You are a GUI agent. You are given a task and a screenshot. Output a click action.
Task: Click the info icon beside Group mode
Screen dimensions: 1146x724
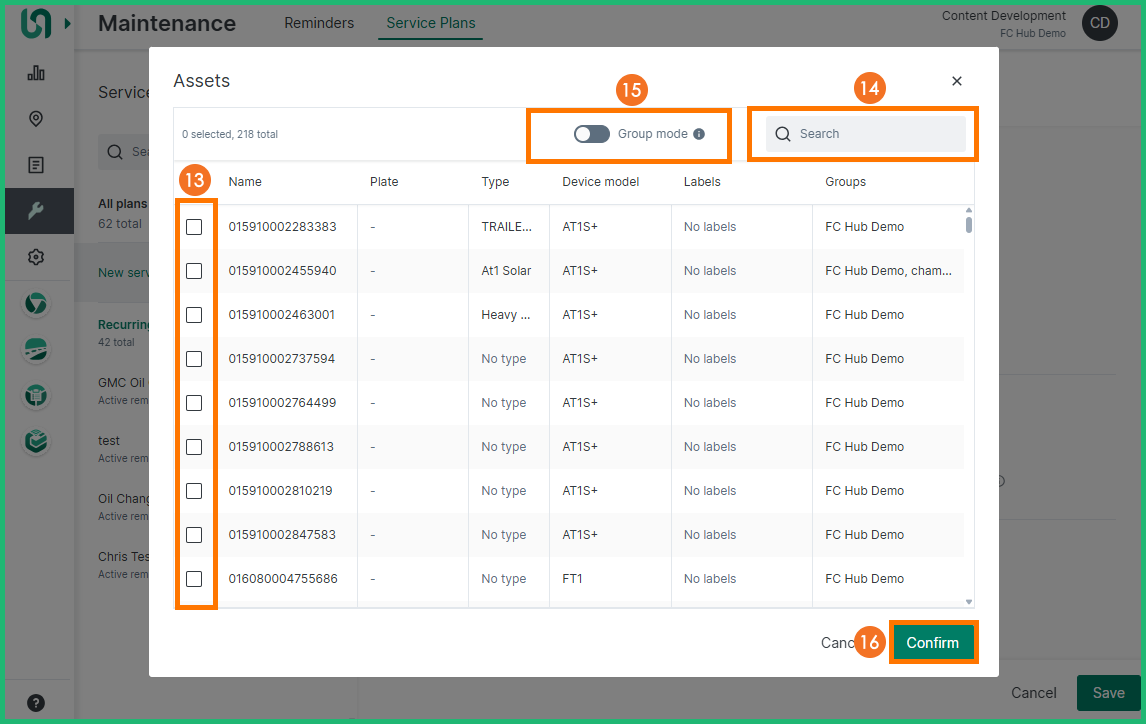[x=699, y=134]
